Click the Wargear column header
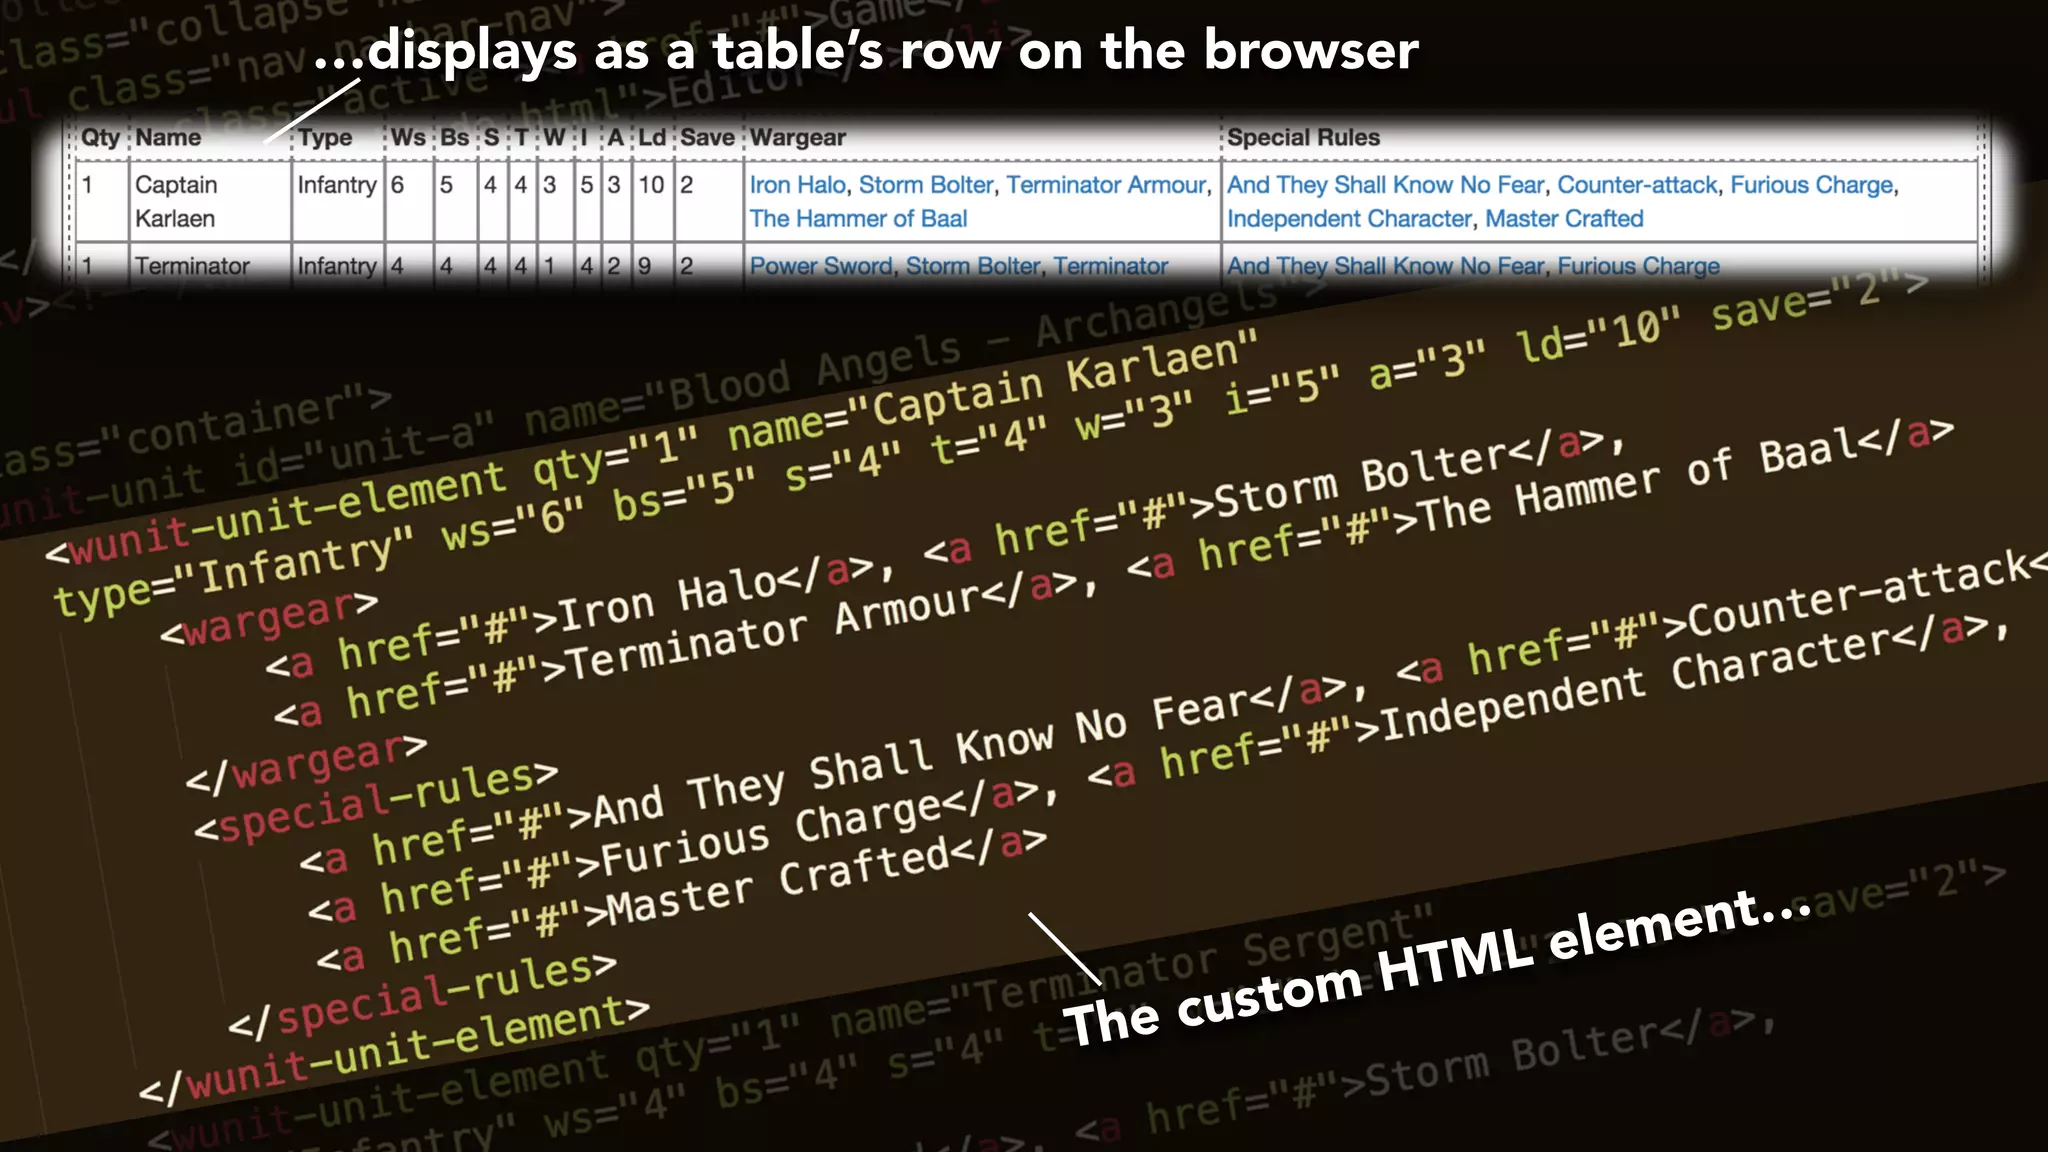This screenshot has width=2048, height=1152. [798, 138]
